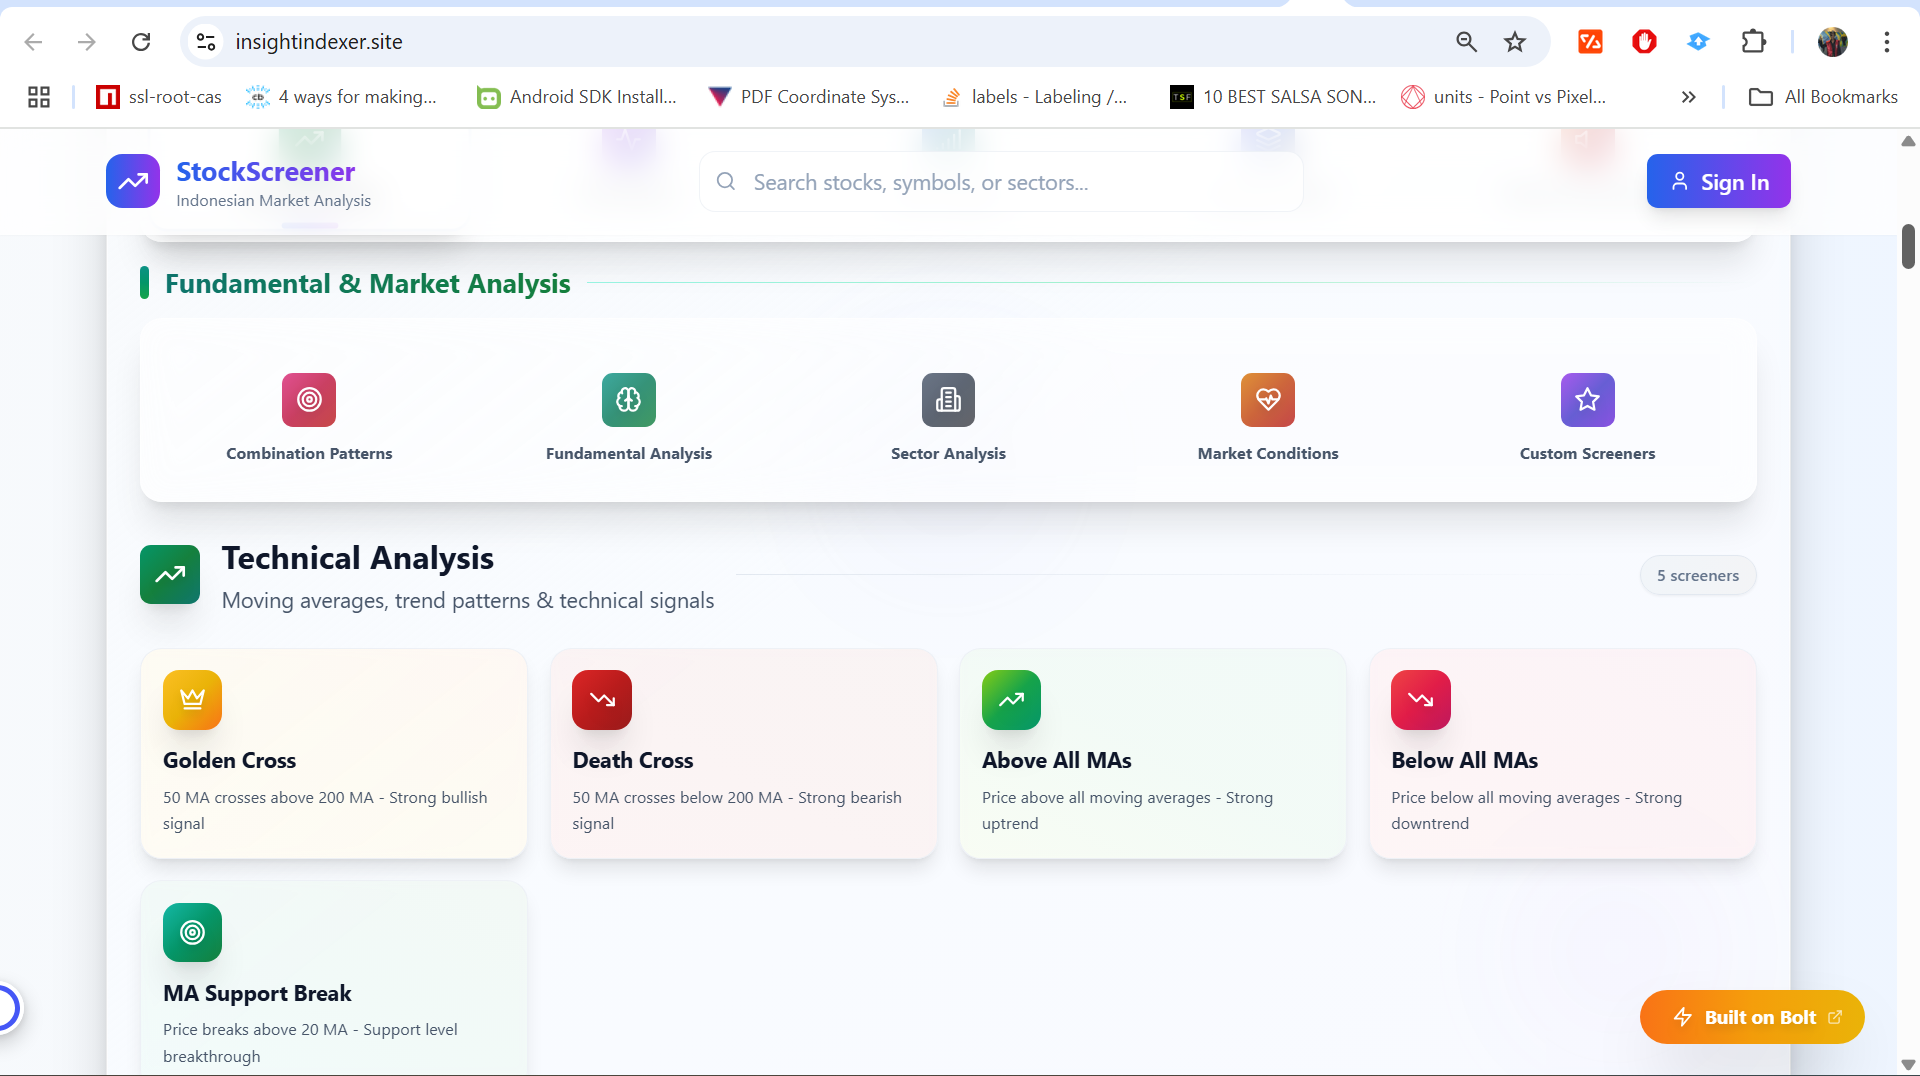
Task: Reload the page
Action: pyautogui.click(x=141, y=42)
